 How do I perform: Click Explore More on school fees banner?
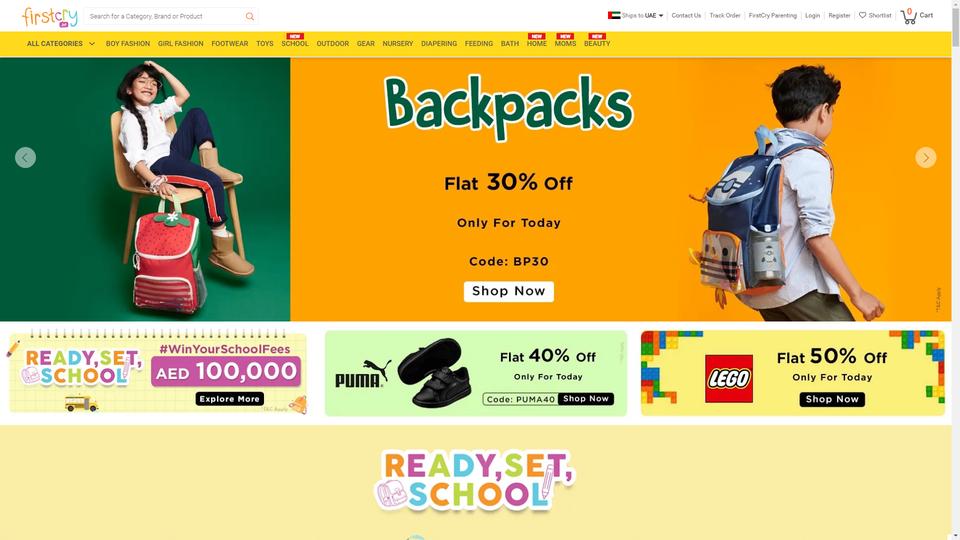(230, 399)
